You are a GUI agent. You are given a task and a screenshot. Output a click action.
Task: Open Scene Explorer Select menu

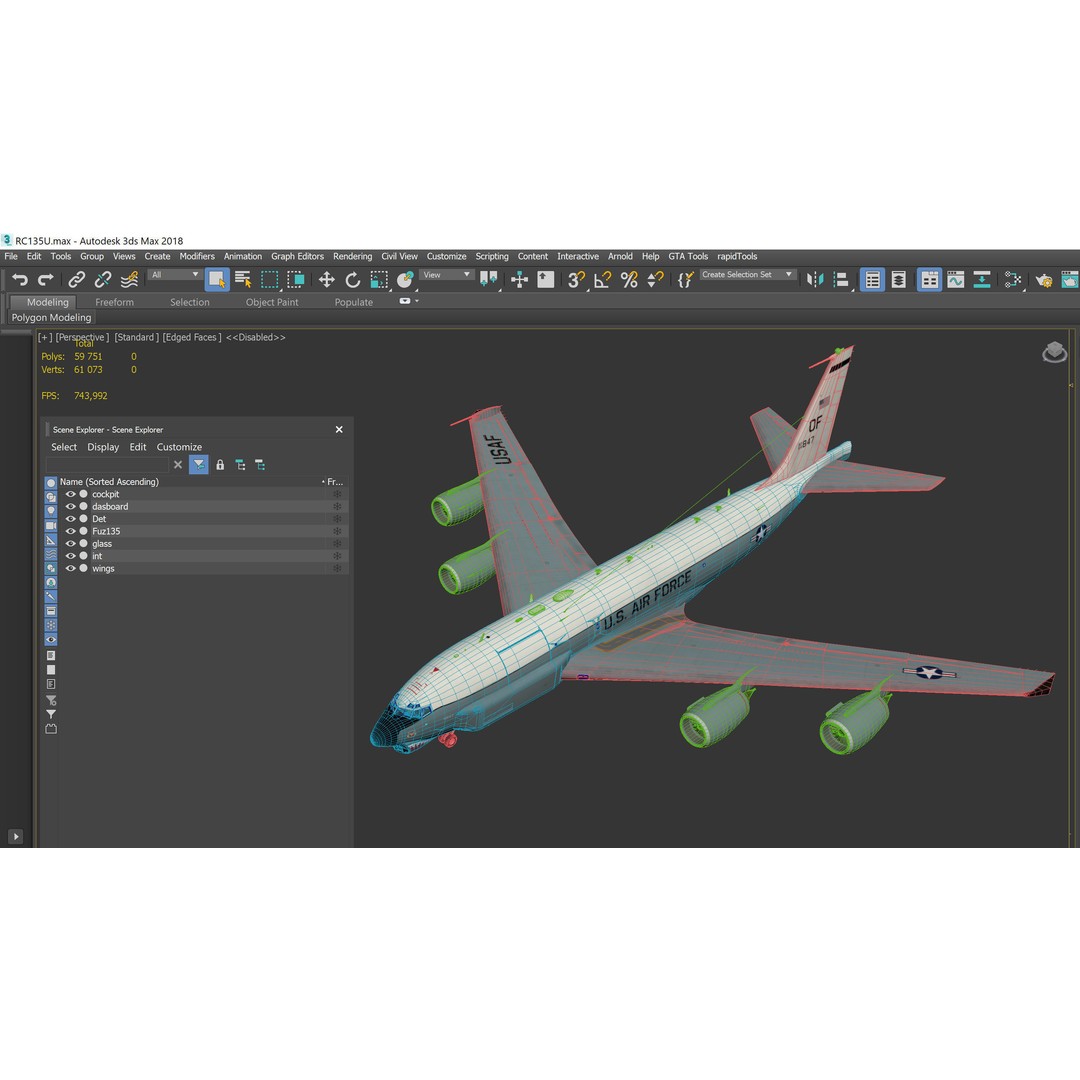[x=64, y=447]
